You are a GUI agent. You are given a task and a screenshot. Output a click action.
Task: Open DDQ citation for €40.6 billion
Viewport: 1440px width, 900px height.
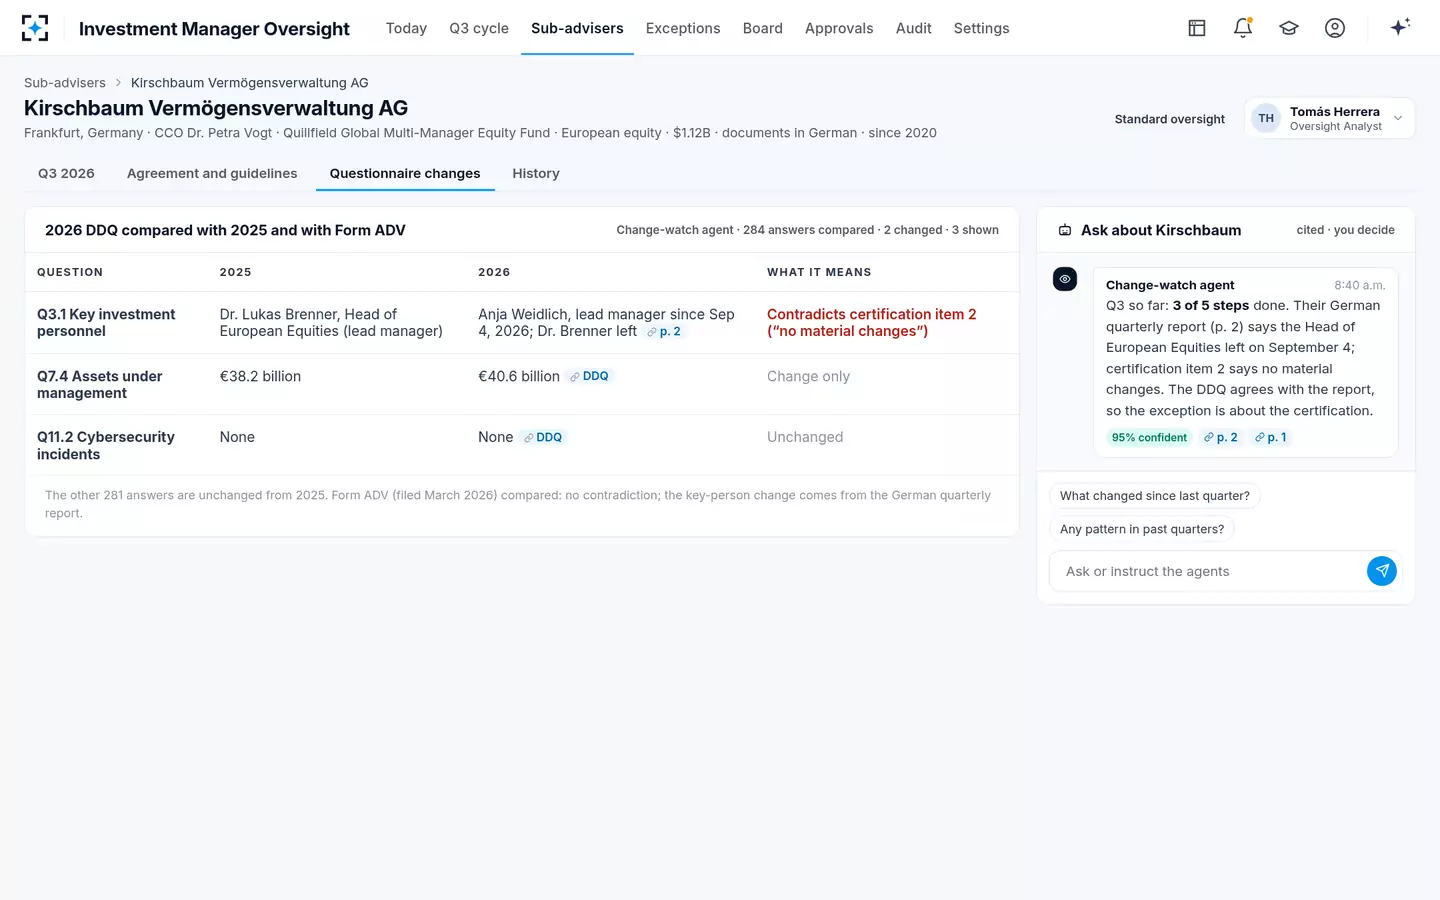pos(589,377)
